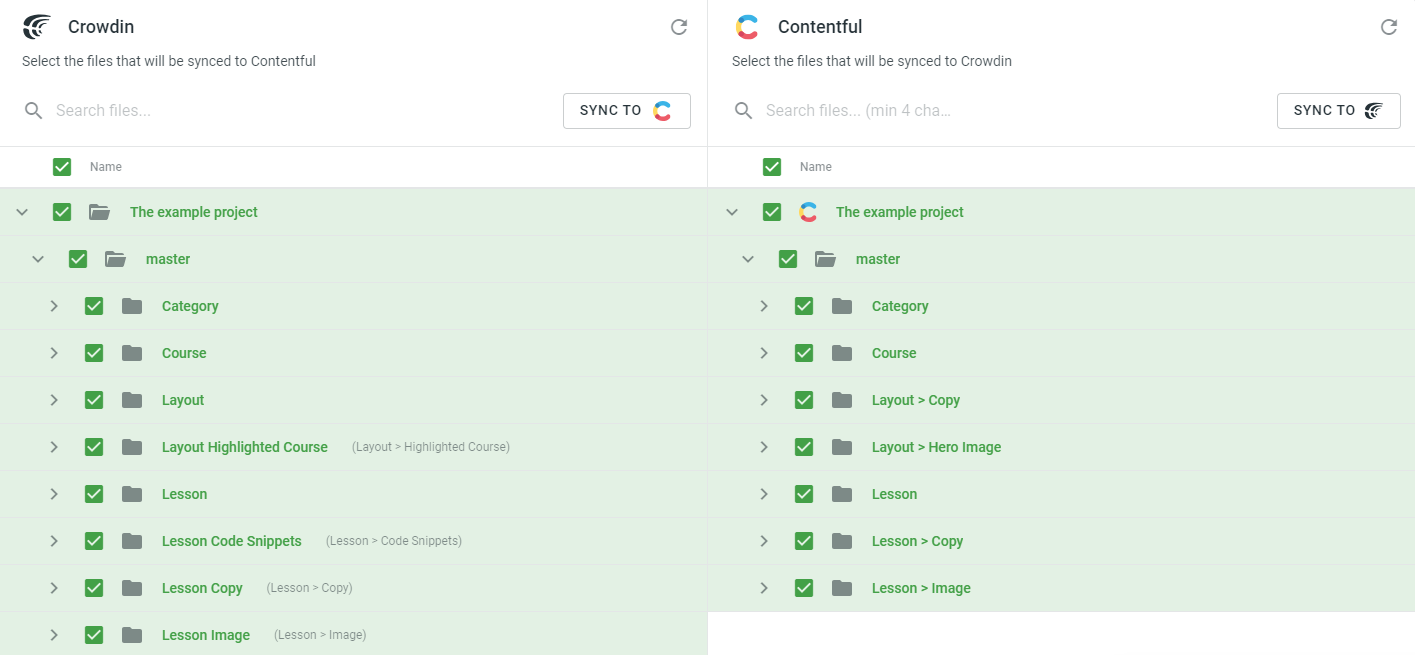Expand the Crowdin Lesson folder
This screenshot has height=655, width=1415.
coord(54,494)
